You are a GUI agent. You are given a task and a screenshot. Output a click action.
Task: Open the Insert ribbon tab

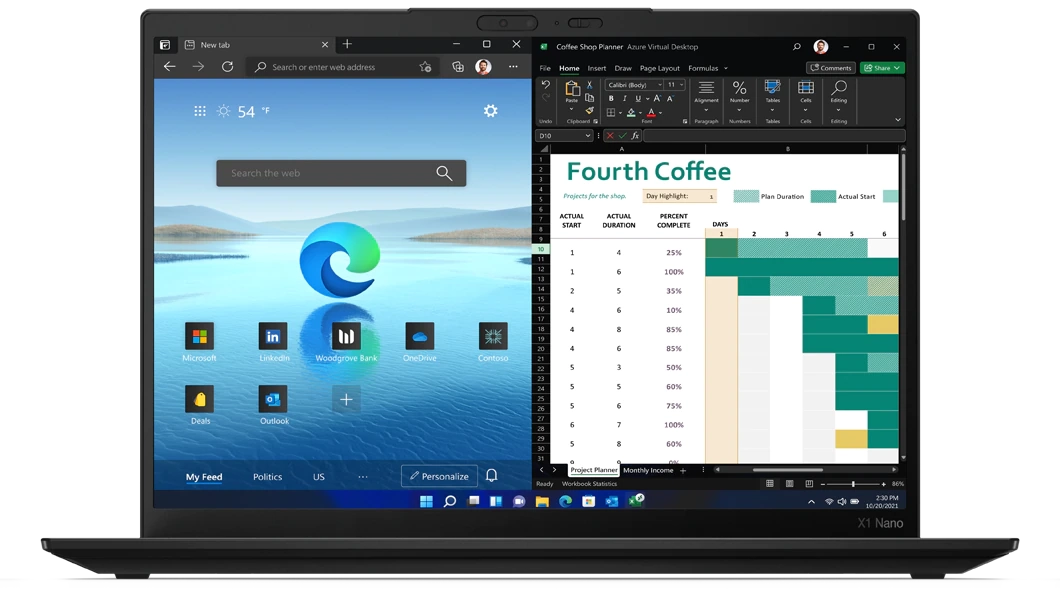click(x=597, y=68)
